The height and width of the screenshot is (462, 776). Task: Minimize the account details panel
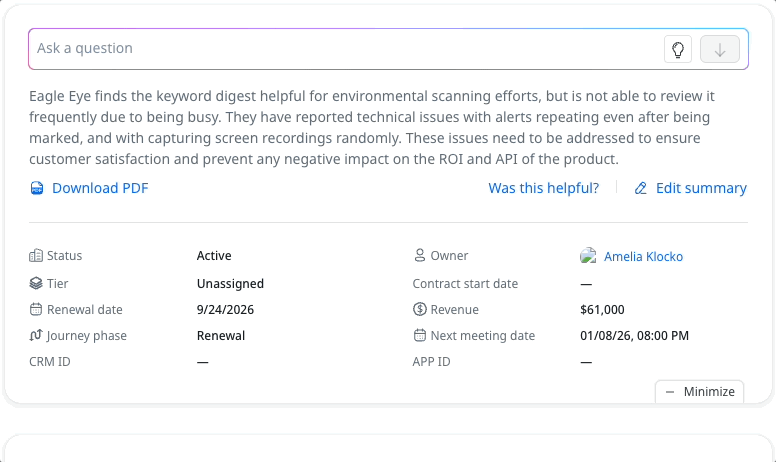coord(699,392)
